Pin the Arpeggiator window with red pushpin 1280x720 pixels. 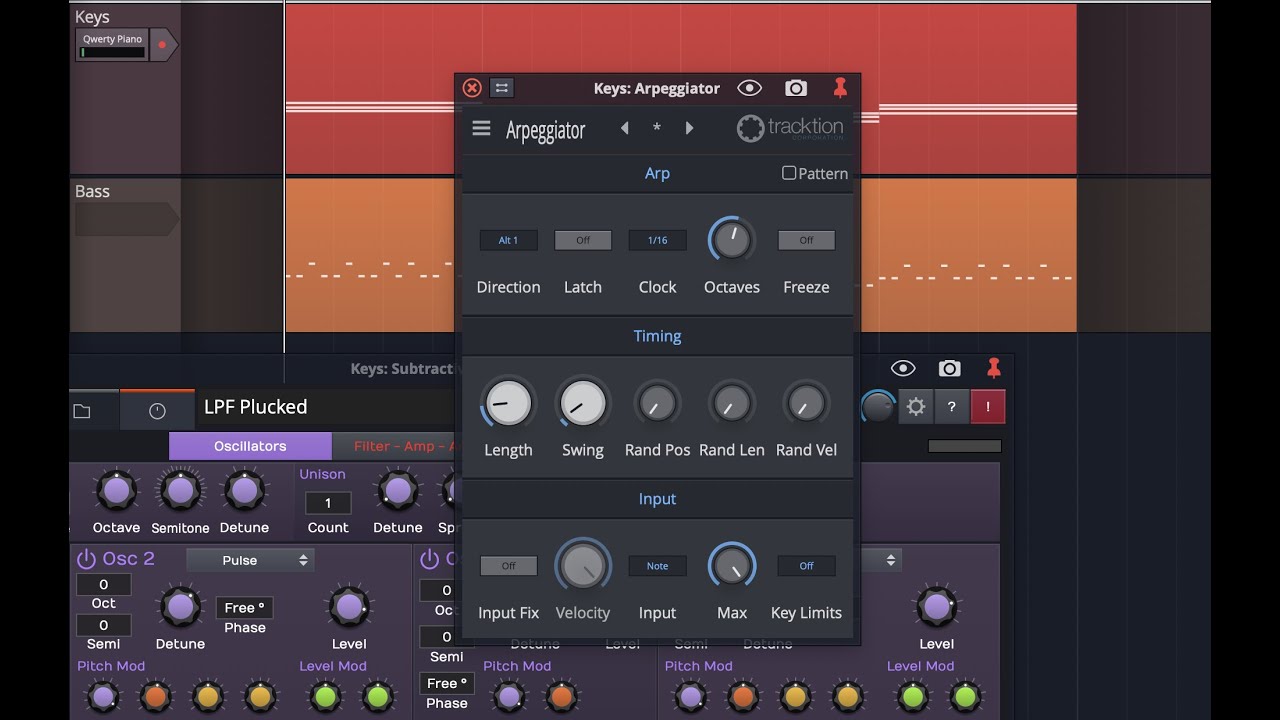coord(840,88)
